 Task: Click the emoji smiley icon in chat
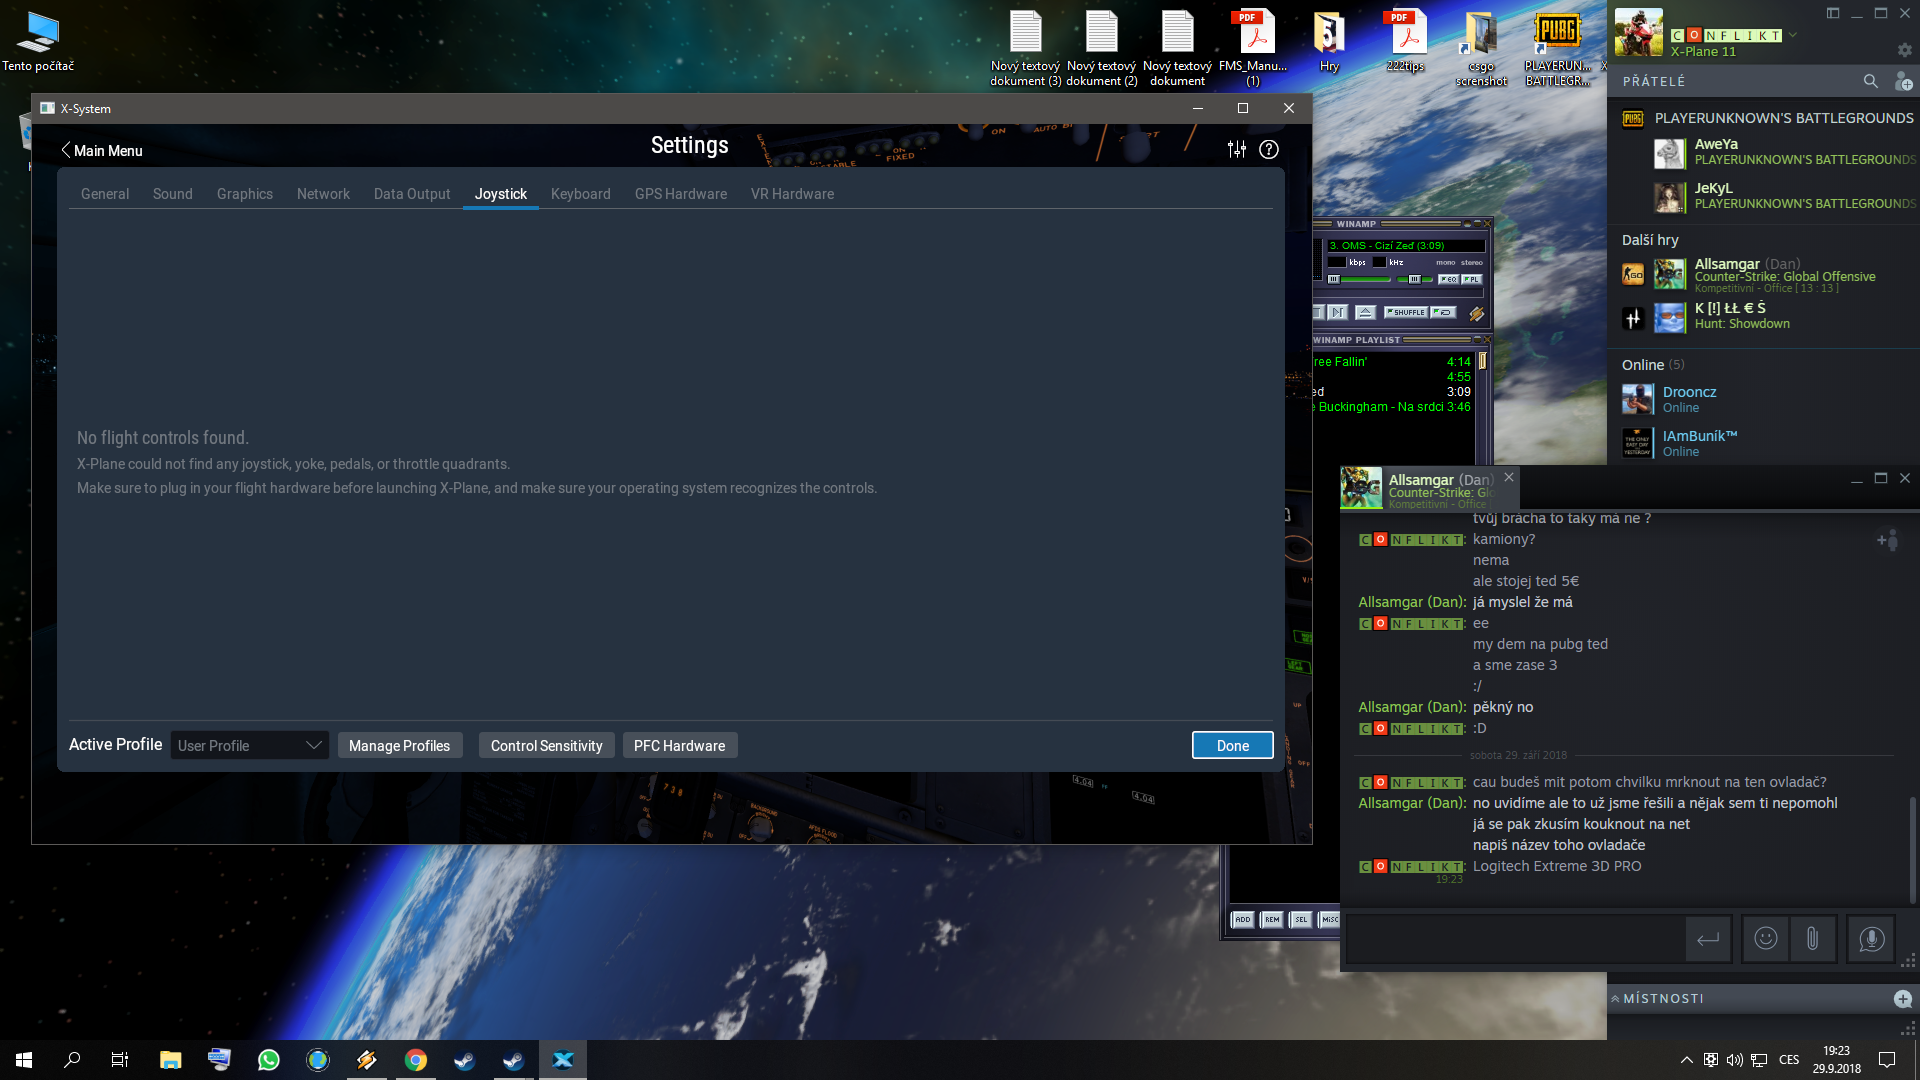coord(1766,938)
